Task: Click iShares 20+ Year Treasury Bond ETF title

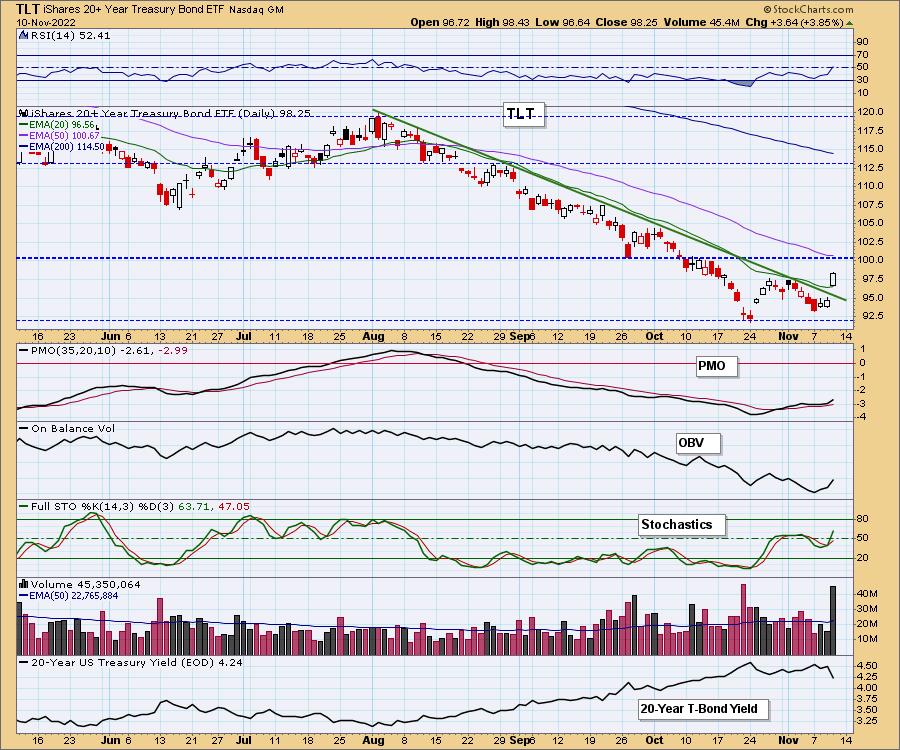Action: (134, 10)
